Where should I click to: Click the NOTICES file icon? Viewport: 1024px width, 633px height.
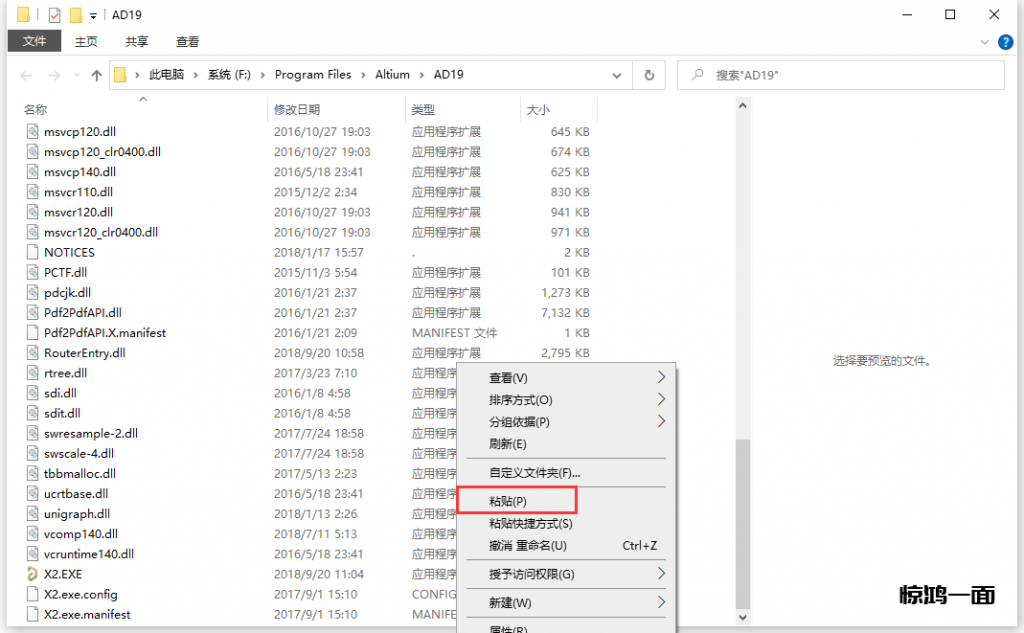(33, 252)
